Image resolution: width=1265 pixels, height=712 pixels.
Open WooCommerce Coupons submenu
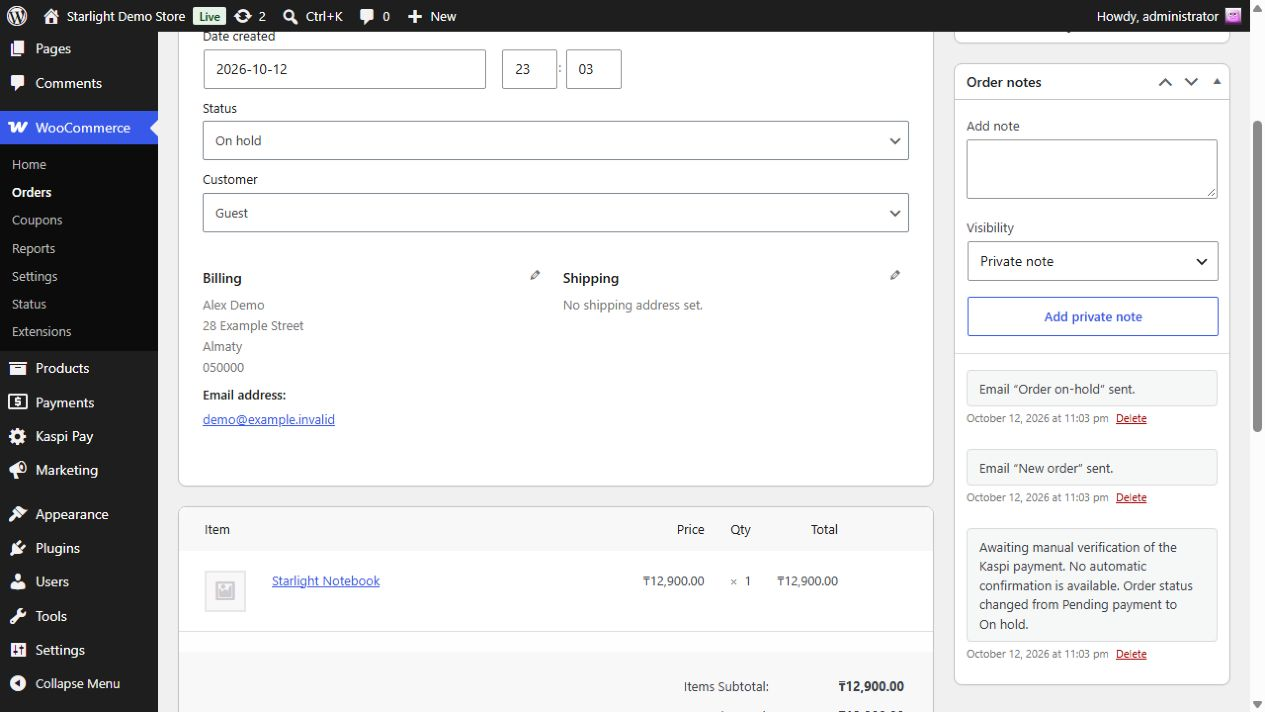(37, 220)
